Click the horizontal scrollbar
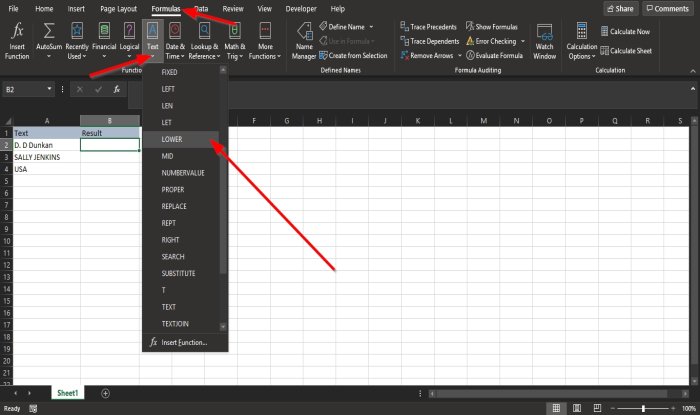700x415 pixels. point(551,394)
